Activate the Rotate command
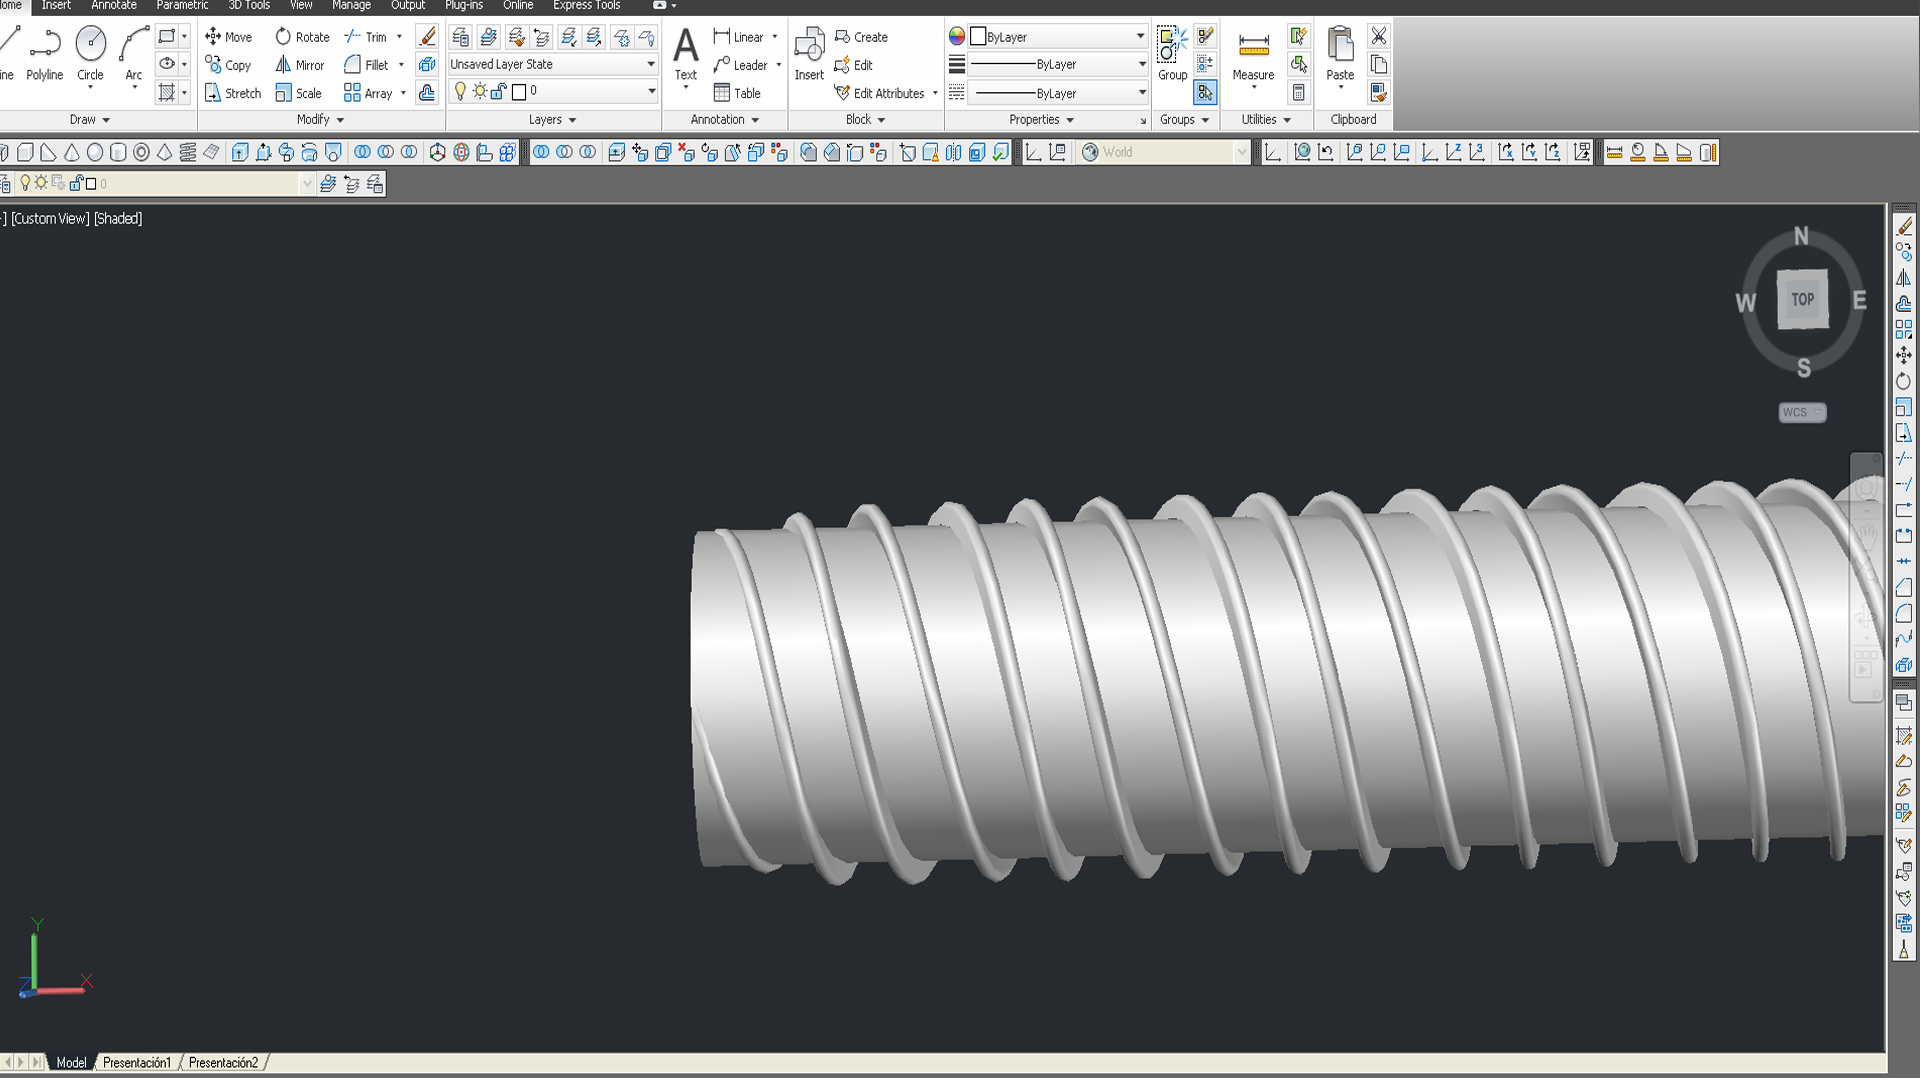This screenshot has width=1920, height=1080. pyautogui.click(x=302, y=37)
